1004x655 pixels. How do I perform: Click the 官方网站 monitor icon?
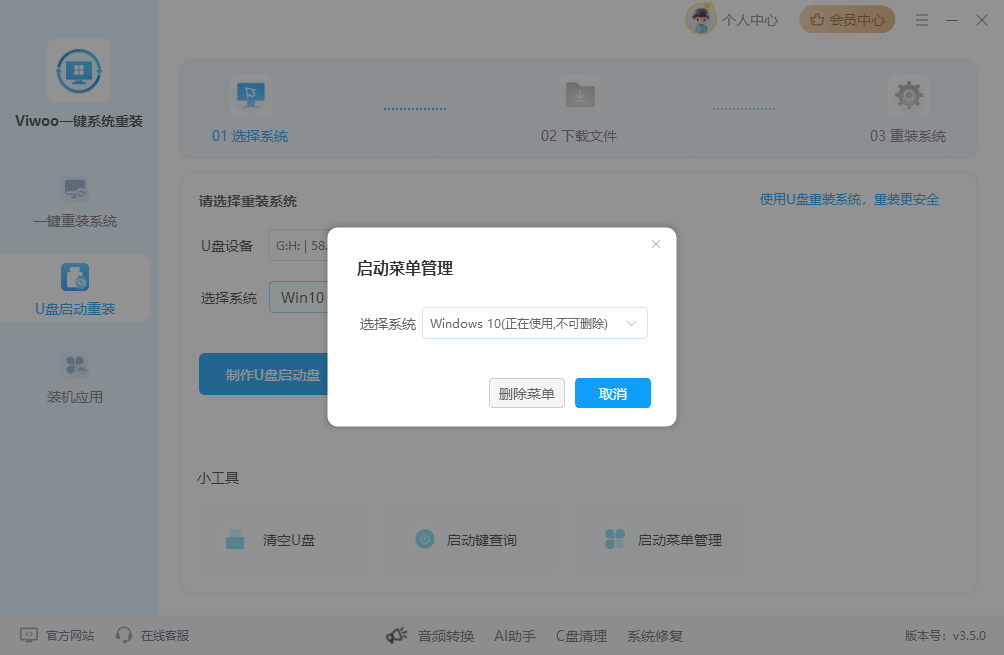[x=29, y=635]
